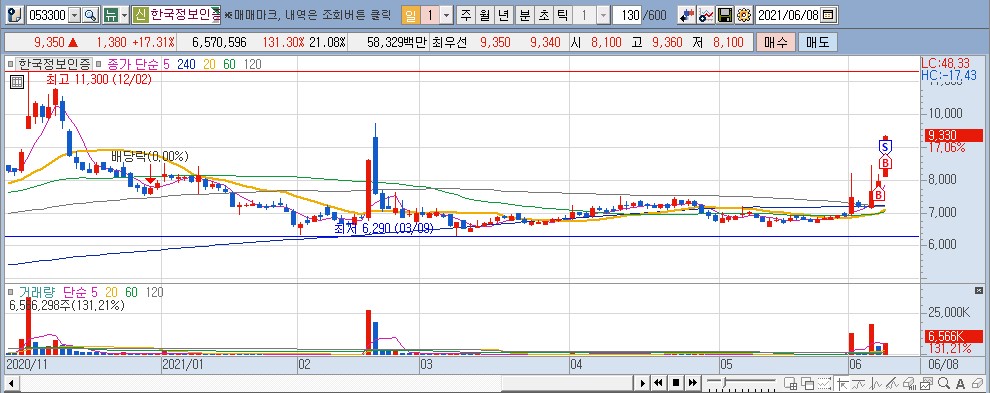Screen dimensions: 990x393
Task: Click the 최저 6,290 (03/09) label
Action: [384, 229]
